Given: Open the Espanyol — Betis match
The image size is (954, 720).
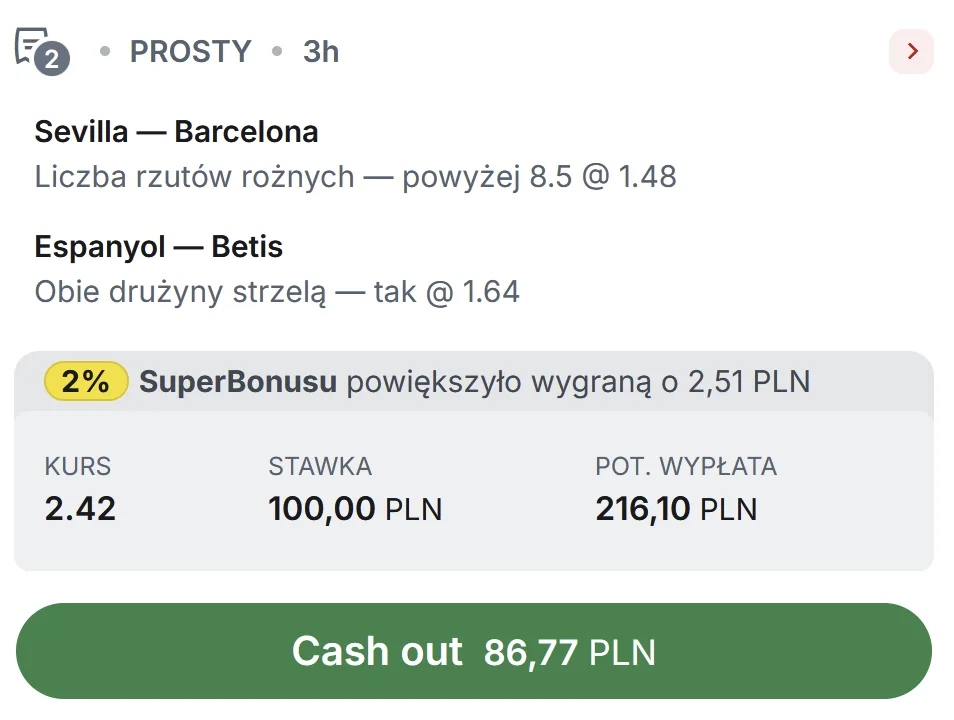Looking at the screenshot, I should pos(158,247).
